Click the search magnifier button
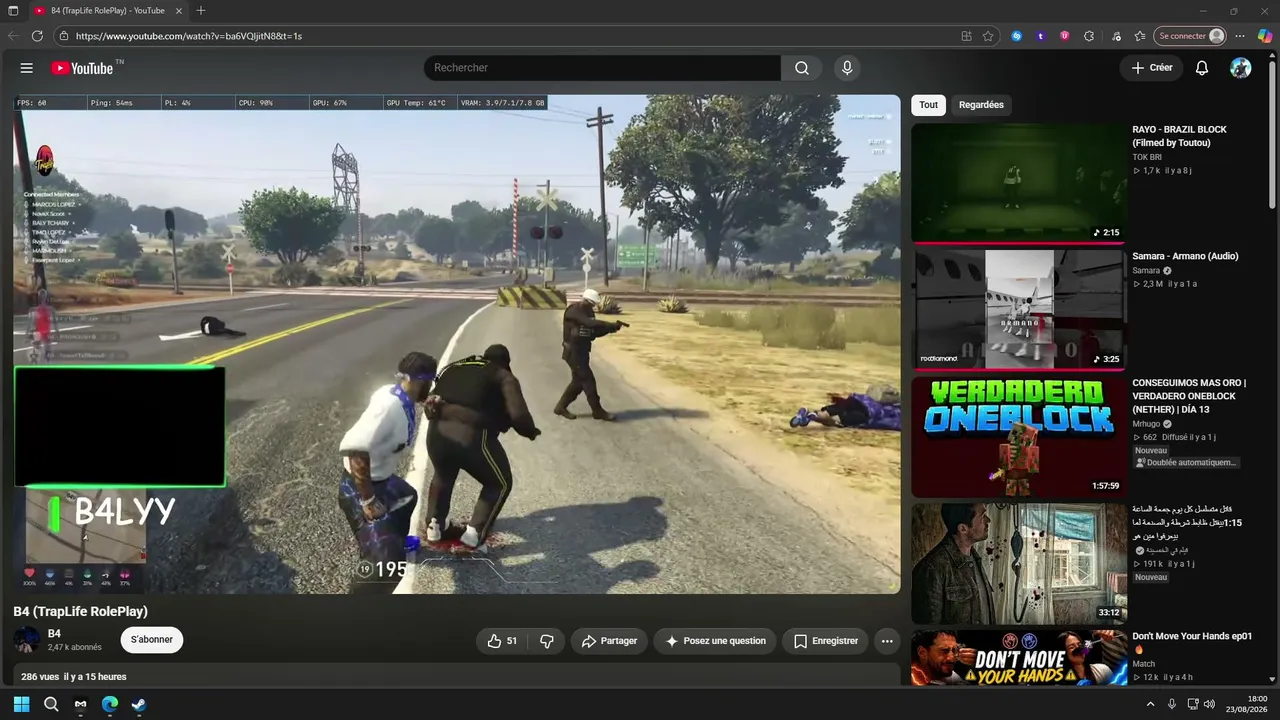This screenshot has width=1280, height=720. point(802,68)
